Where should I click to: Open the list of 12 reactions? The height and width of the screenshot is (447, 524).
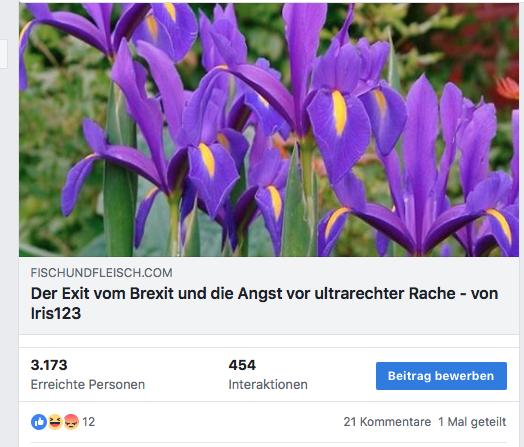[x=89, y=422]
